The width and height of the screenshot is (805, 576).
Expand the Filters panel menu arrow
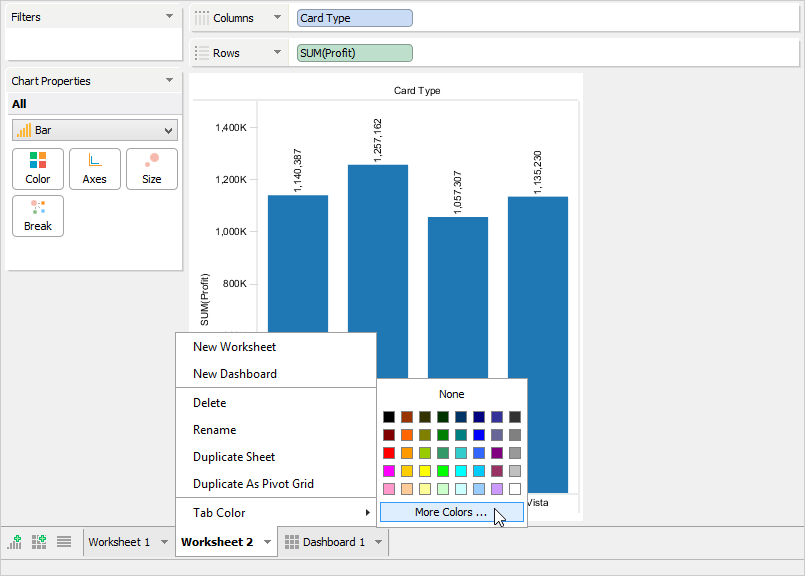click(x=169, y=16)
